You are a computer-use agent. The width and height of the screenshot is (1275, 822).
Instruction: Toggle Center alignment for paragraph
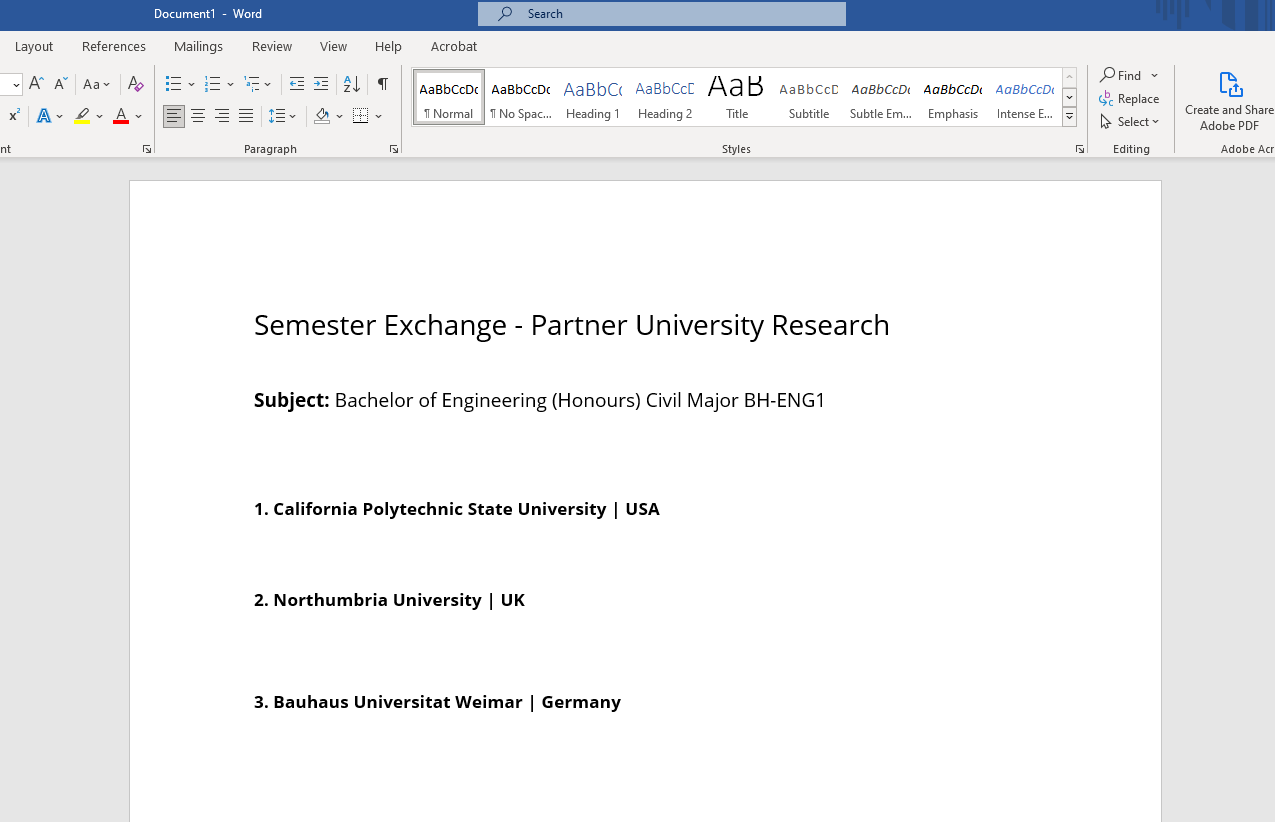coord(198,116)
